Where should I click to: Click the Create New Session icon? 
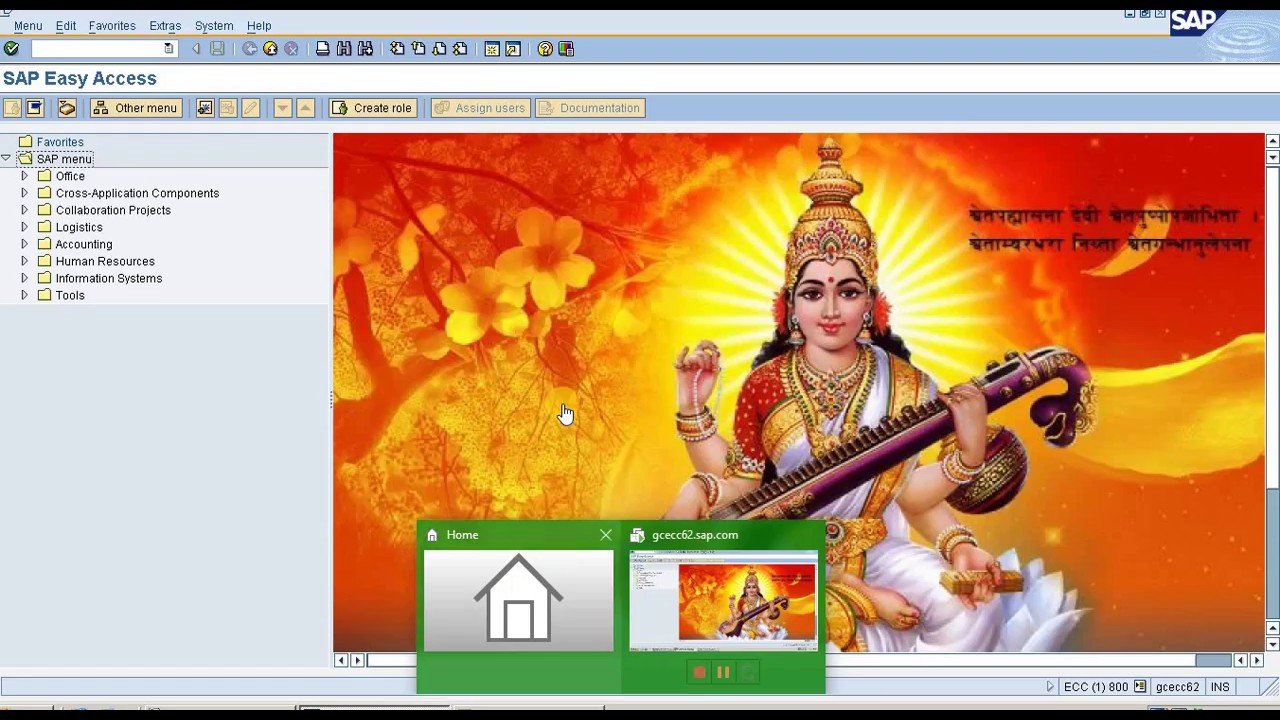pos(492,49)
